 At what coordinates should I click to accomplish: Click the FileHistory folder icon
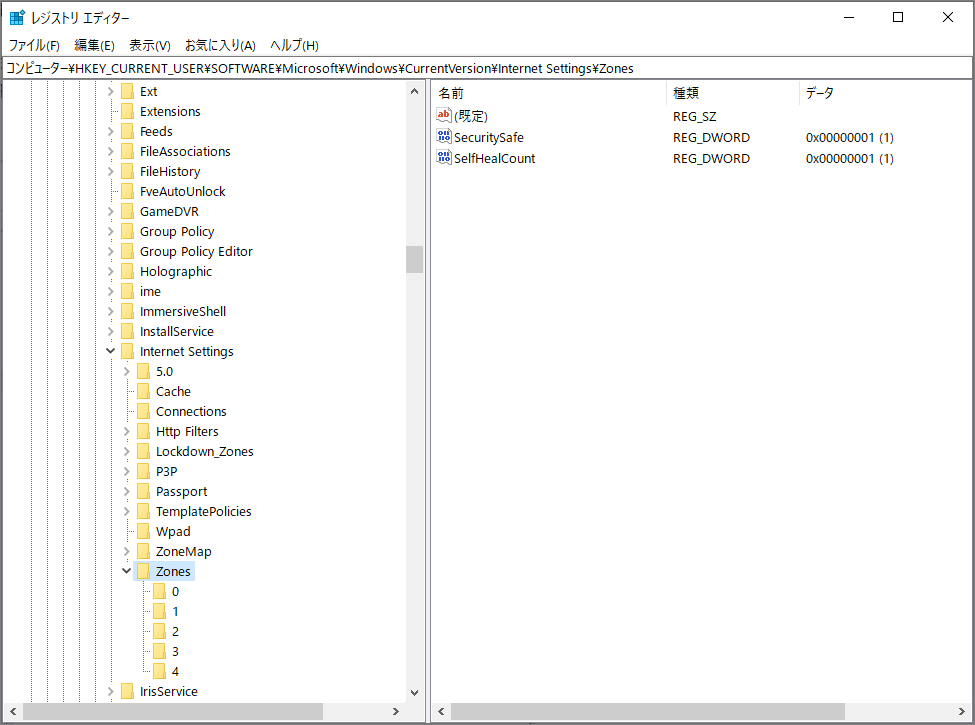coord(127,172)
